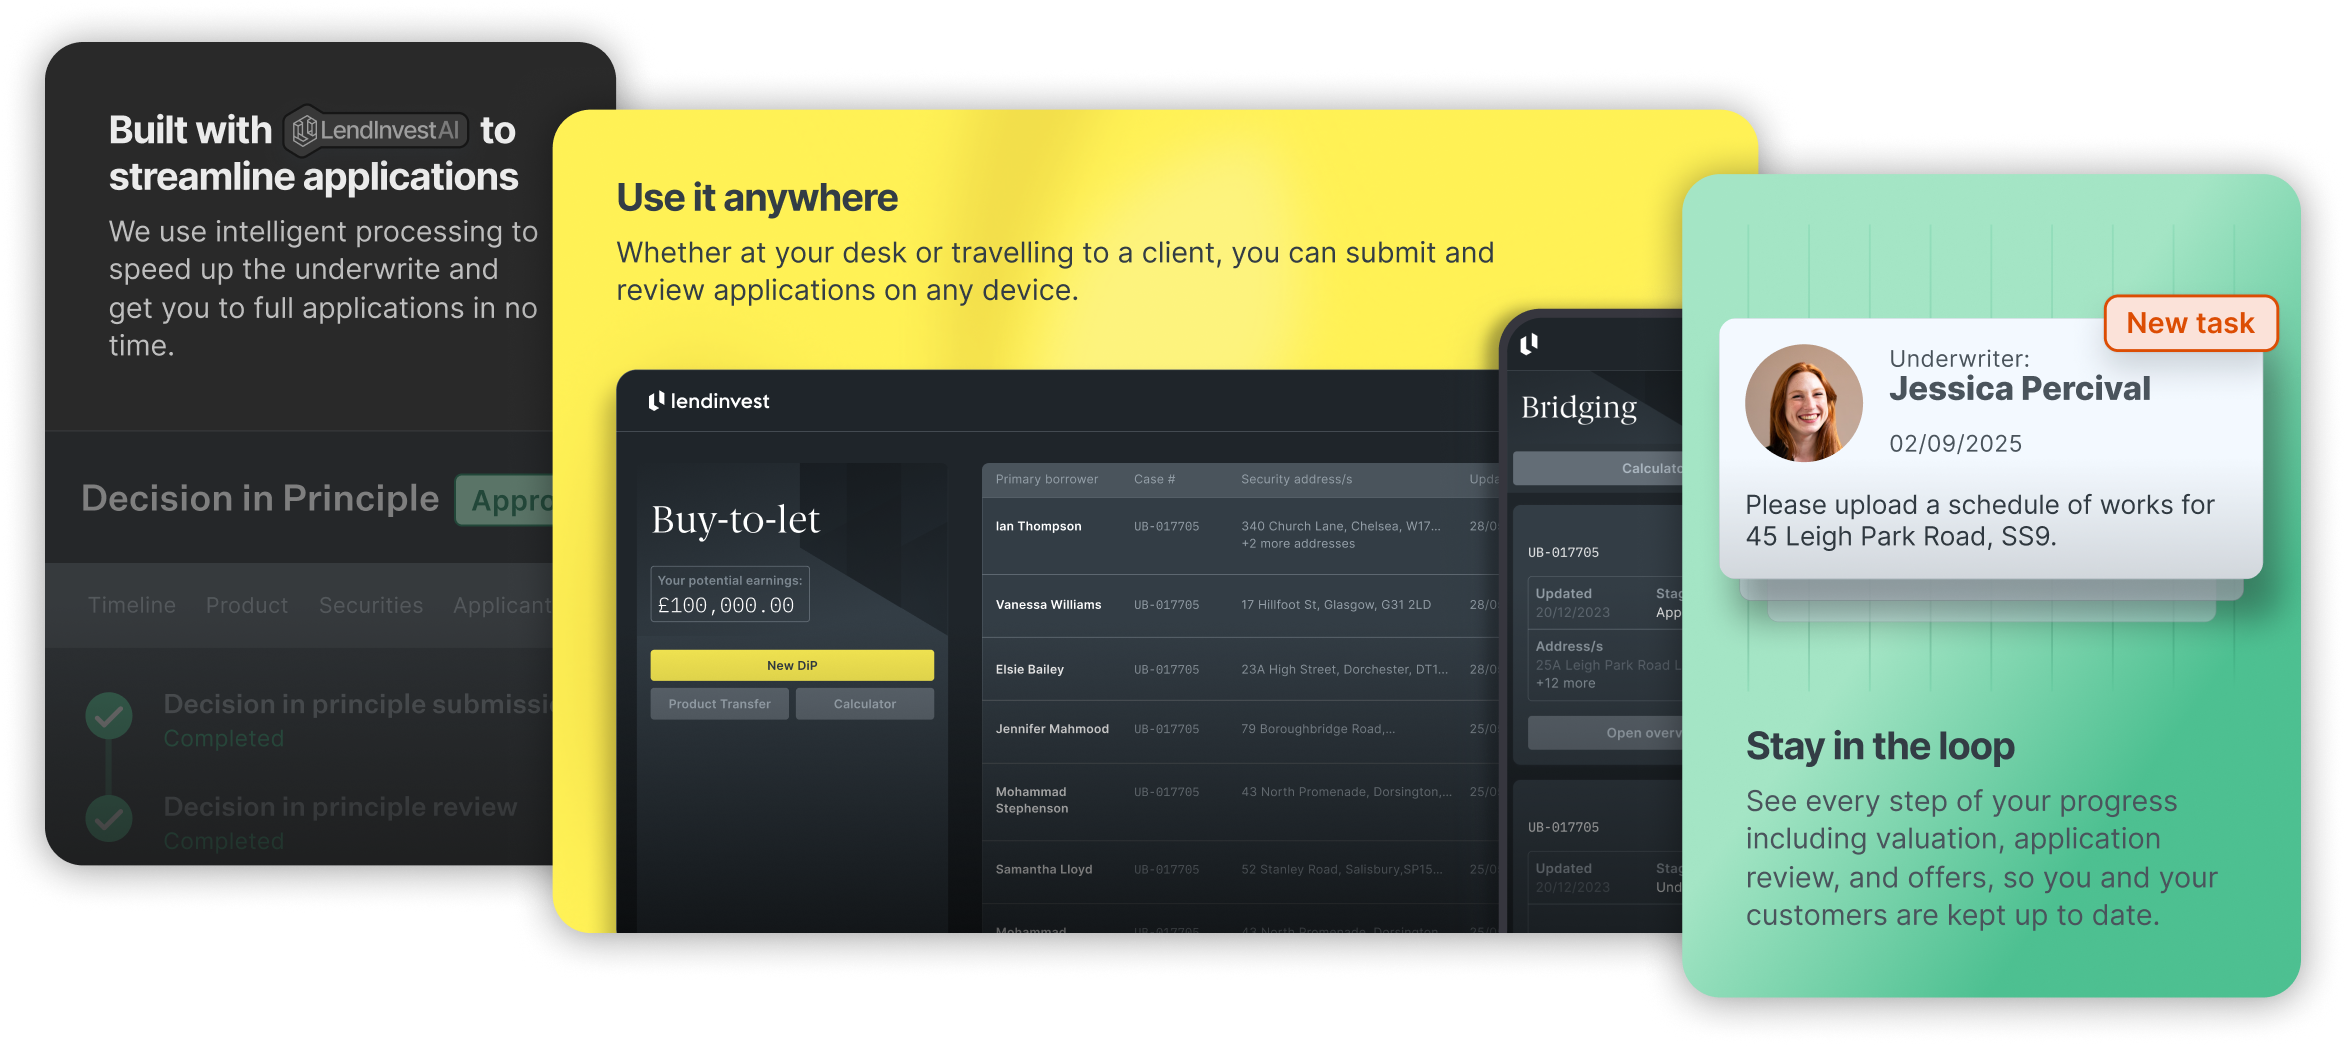Click Jessica Percival's profile photo

(x=1803, y=403)
